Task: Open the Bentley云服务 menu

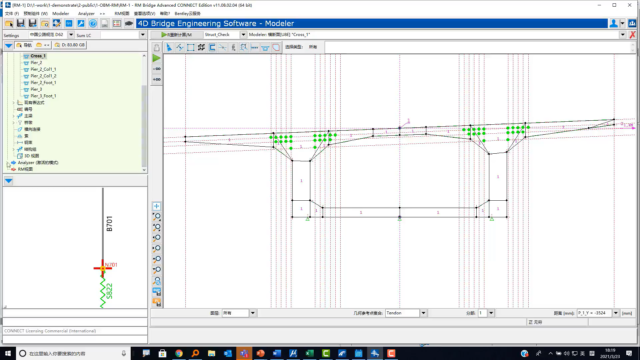Action: [188, 13]
